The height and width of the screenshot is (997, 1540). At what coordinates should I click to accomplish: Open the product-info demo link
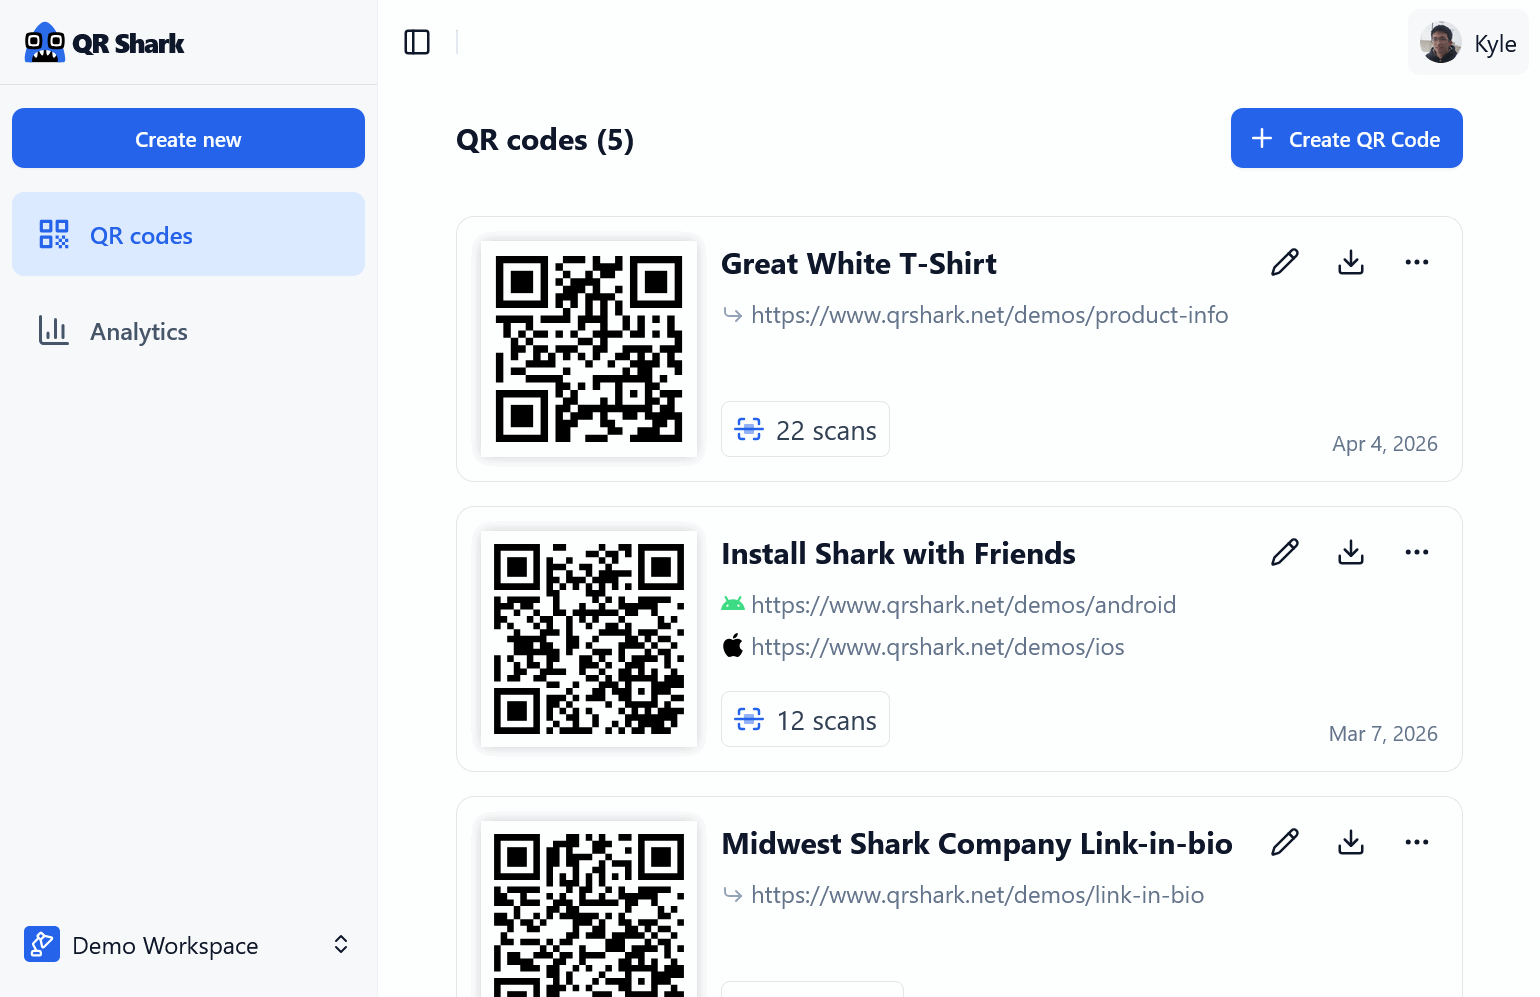[990, 314]
